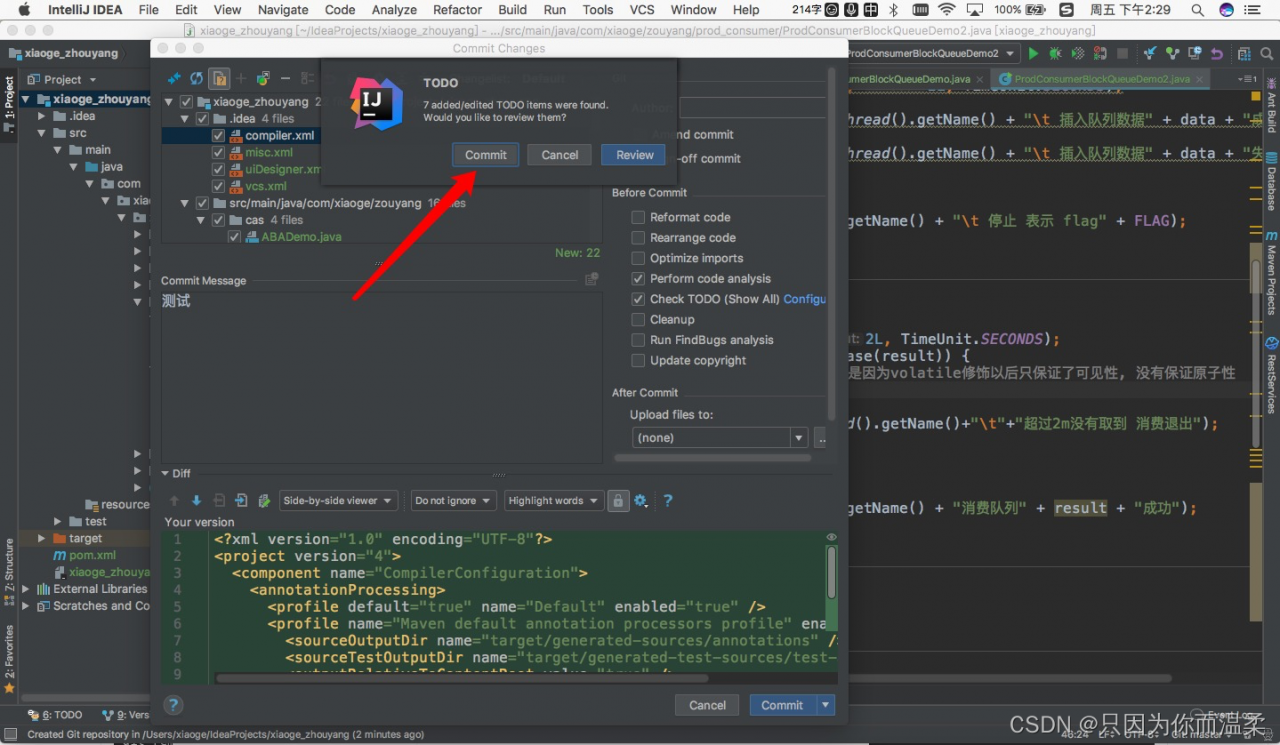This screenshot has width=1280, height=745.
Task: Click the Move to Another Changelist icon
Action: (x=263, y=78)
